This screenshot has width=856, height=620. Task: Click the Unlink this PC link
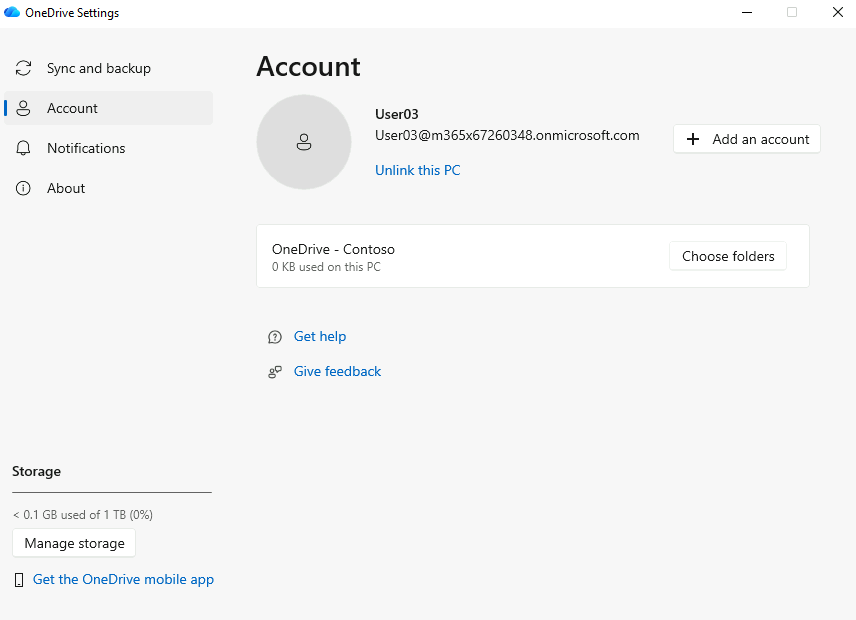point(418,170)
